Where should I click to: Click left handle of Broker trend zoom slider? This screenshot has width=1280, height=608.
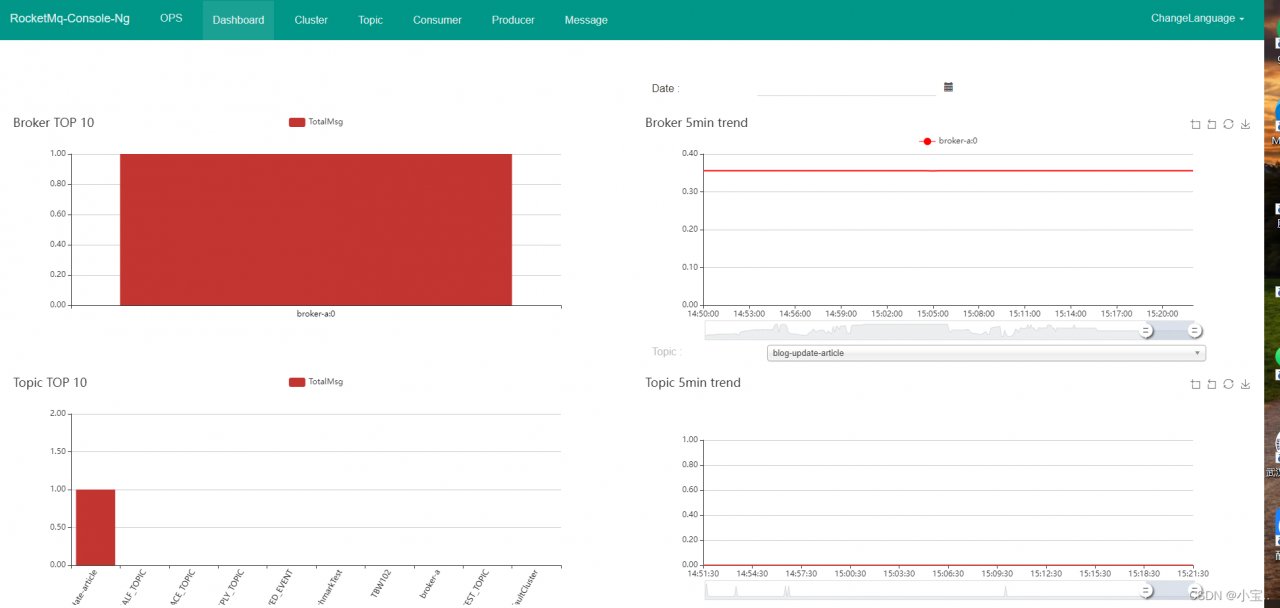pyautogui.click(x=1147, y=331)
